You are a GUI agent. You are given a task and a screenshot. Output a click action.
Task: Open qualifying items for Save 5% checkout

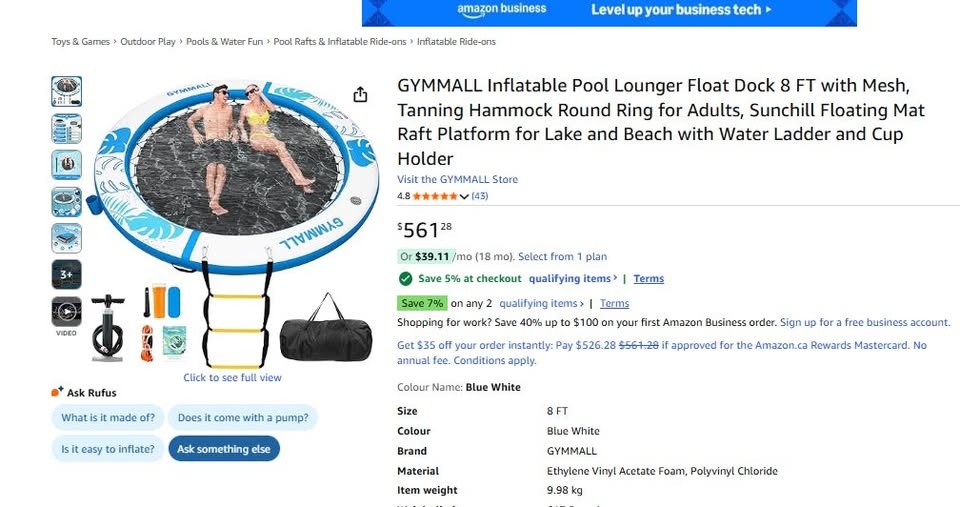(x=572, y=279)
